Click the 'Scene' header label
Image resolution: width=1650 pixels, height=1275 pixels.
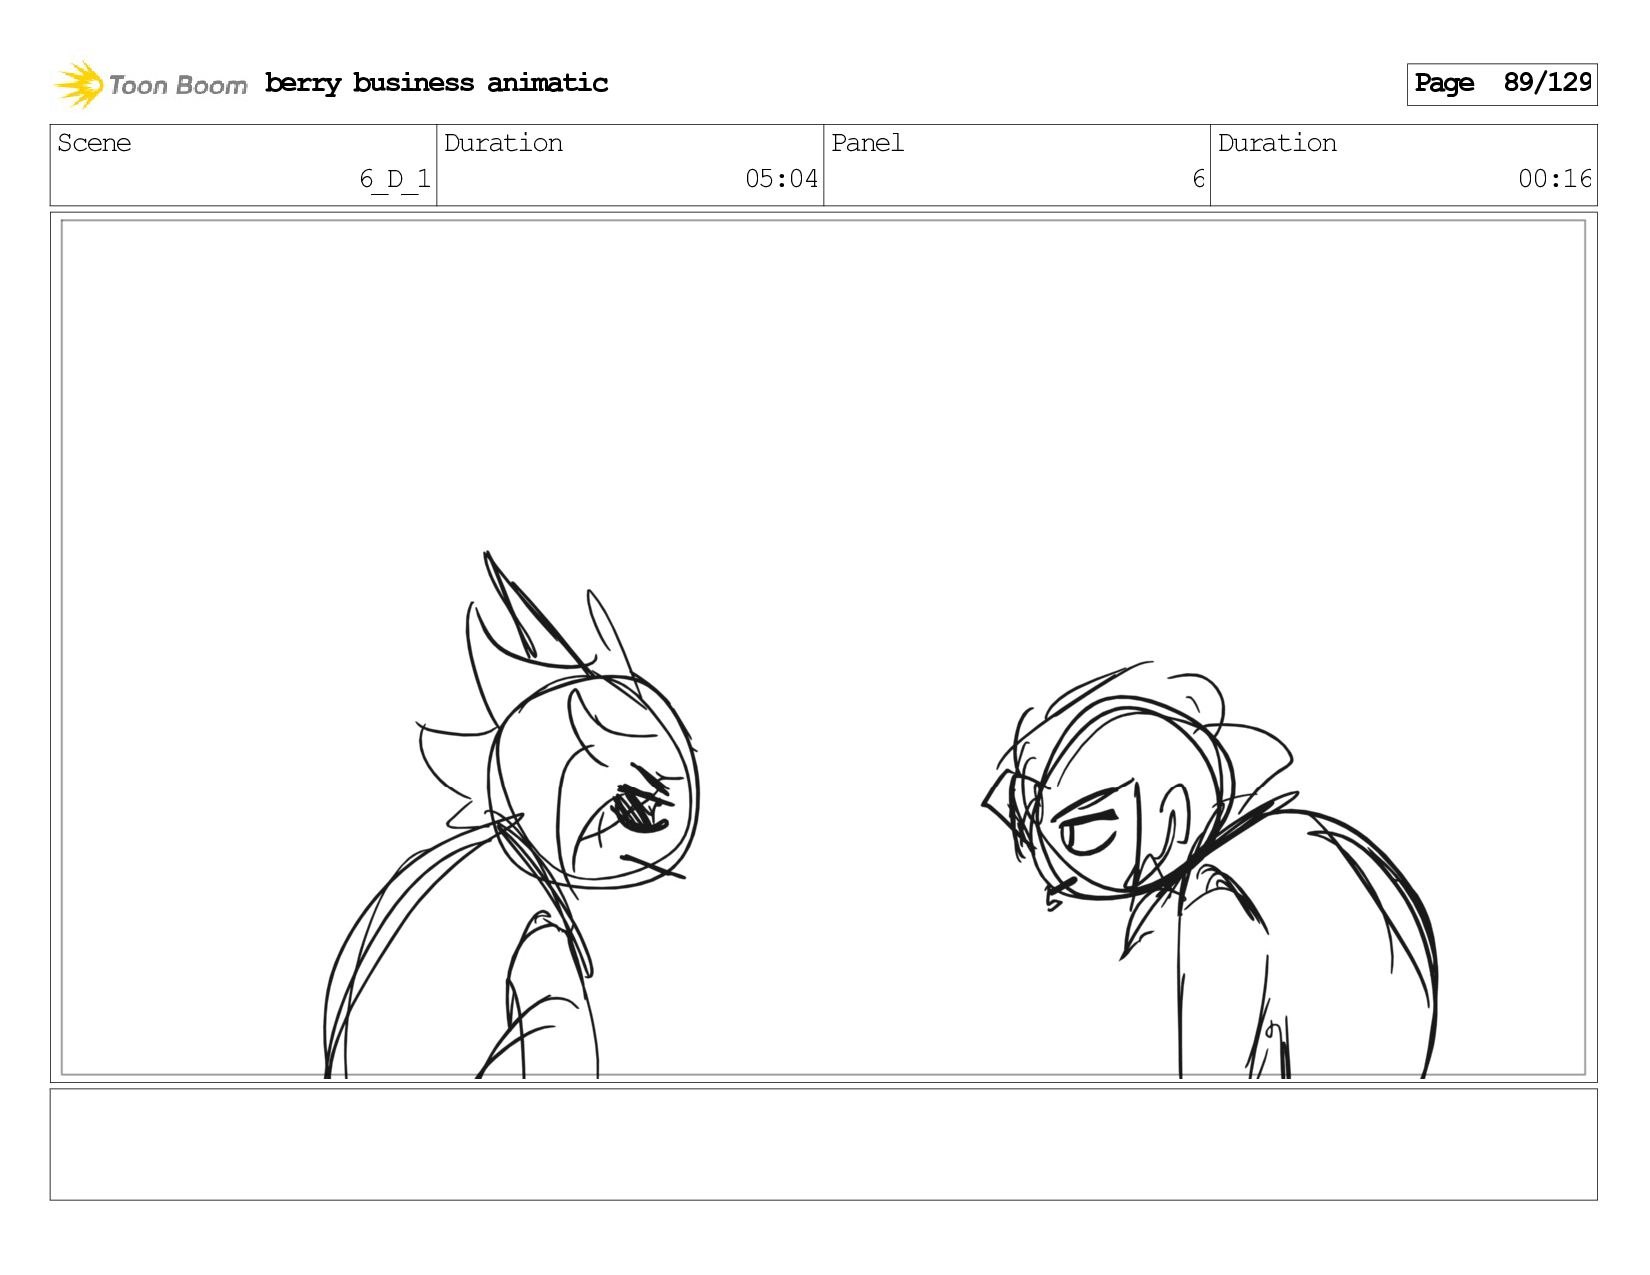point(94,143)
